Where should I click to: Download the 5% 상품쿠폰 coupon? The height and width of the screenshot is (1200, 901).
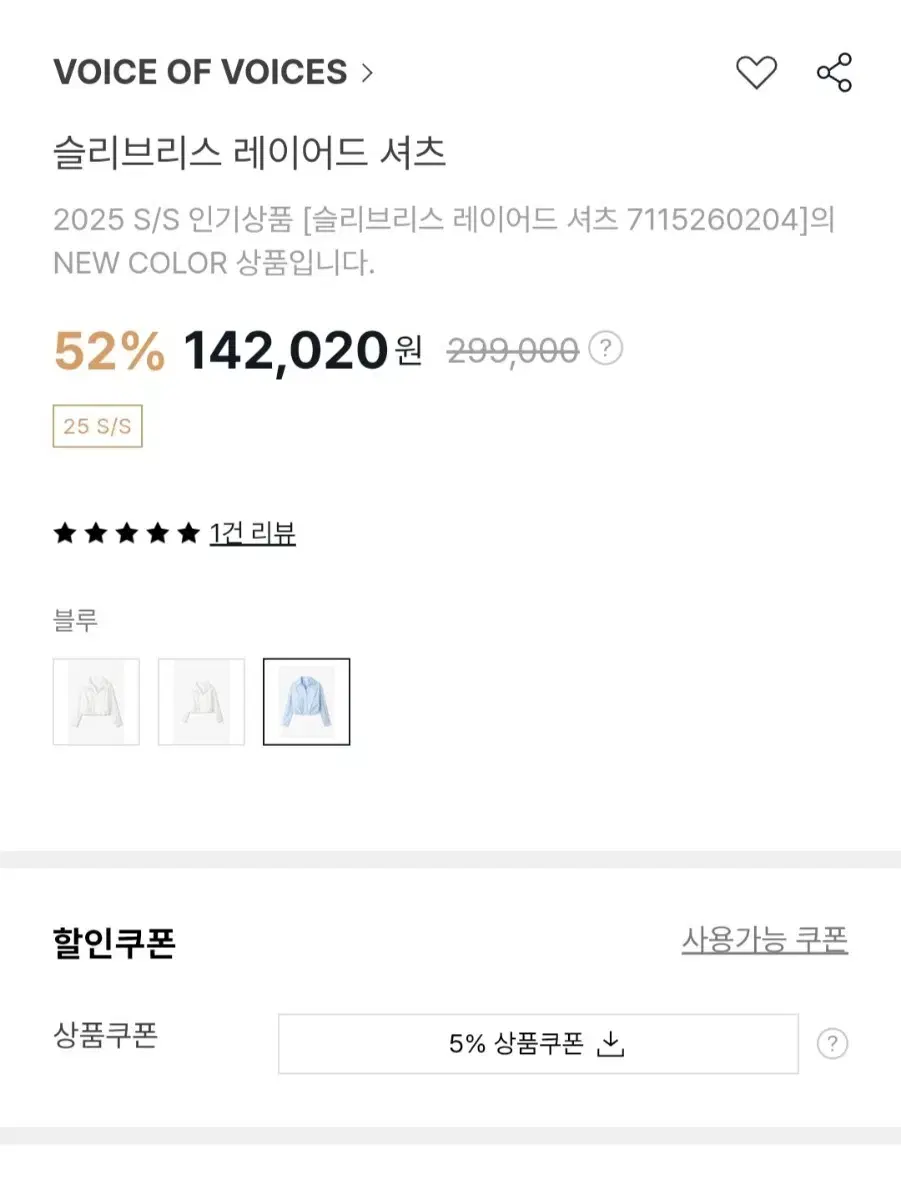coord(538,1044)
